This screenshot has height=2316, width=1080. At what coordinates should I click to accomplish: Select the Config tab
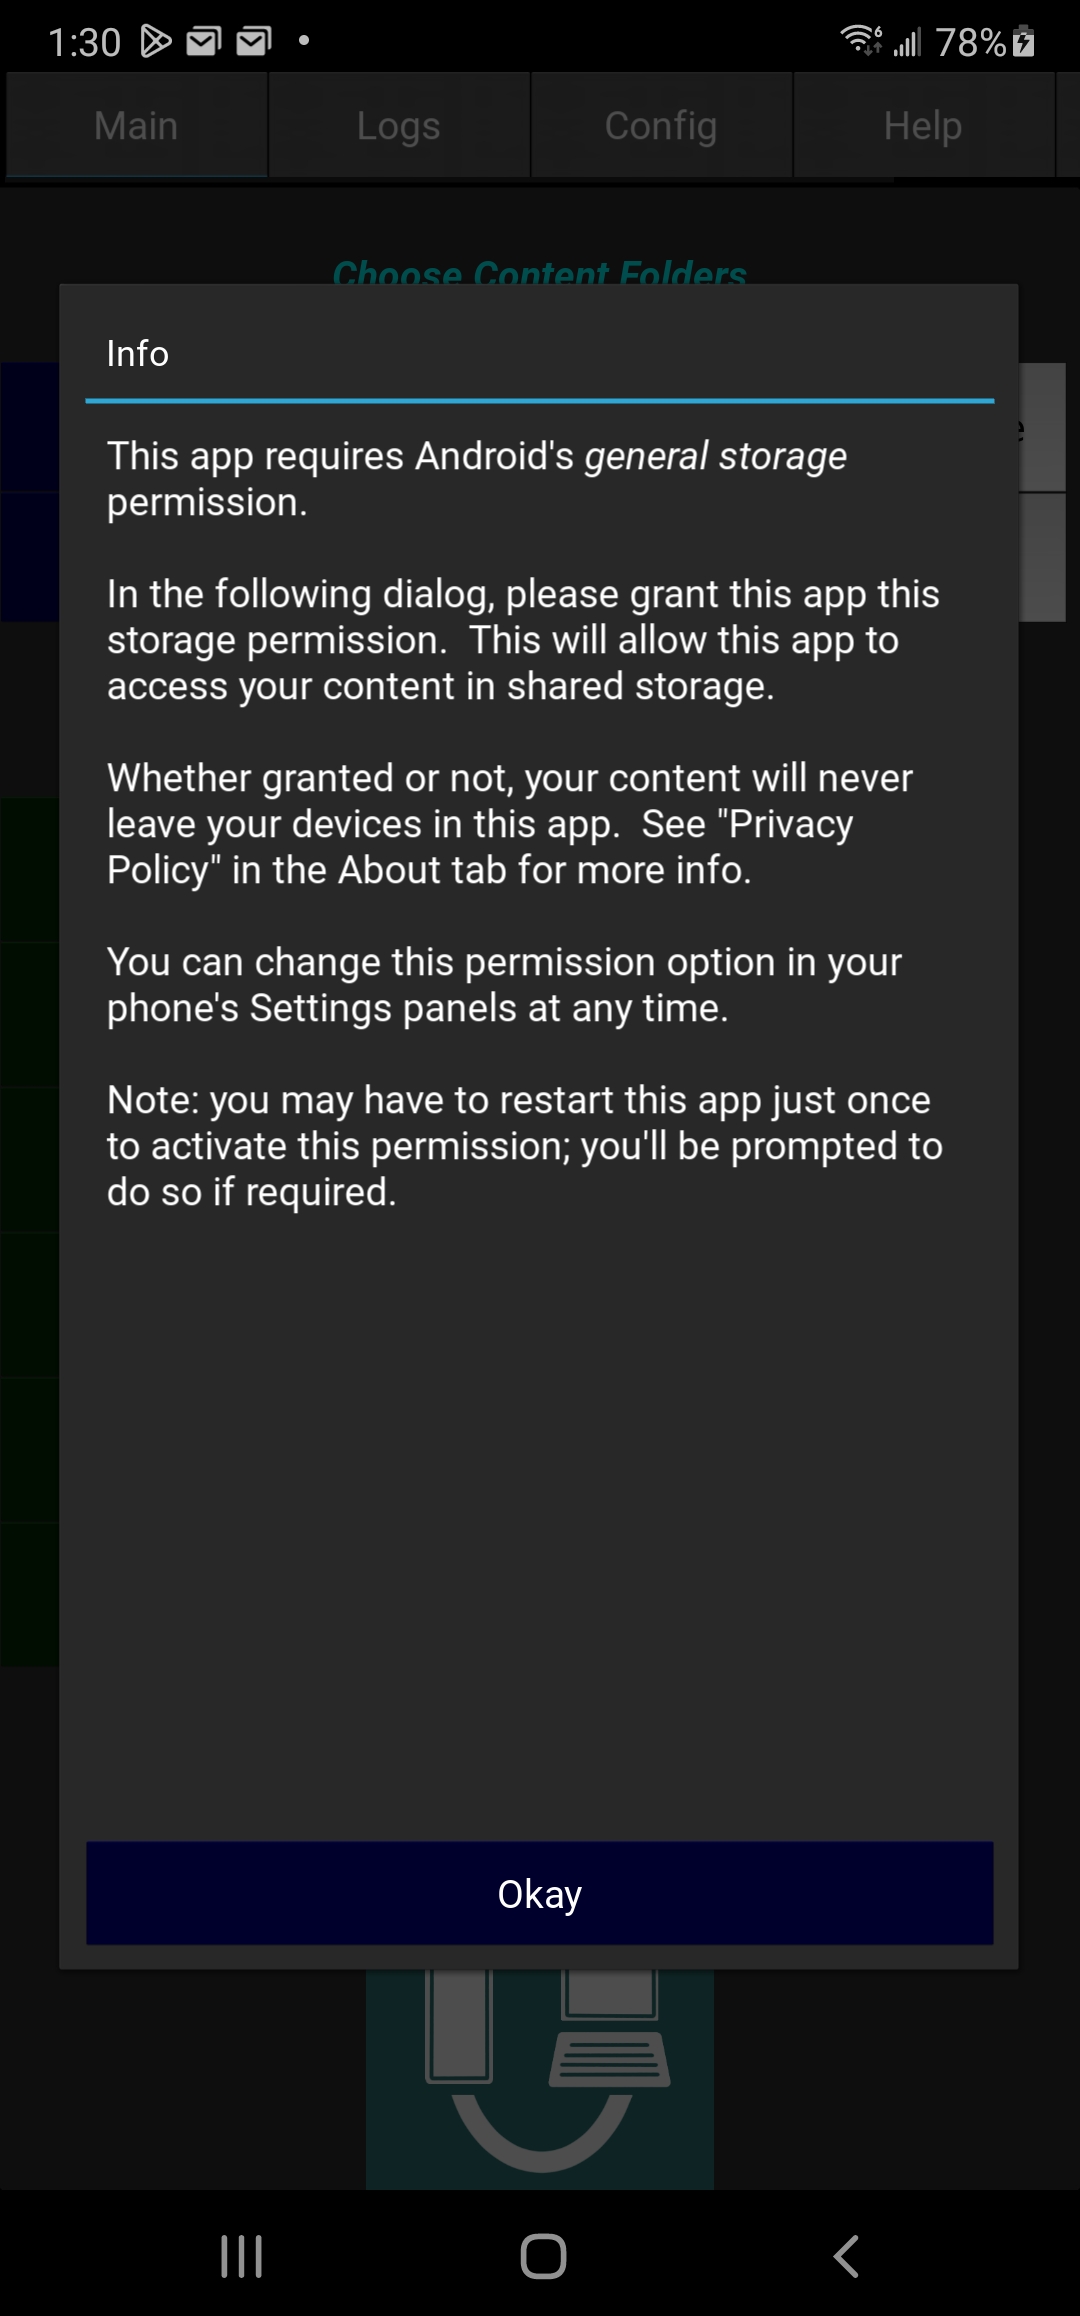pyautogui.click(x=661, y=126)
